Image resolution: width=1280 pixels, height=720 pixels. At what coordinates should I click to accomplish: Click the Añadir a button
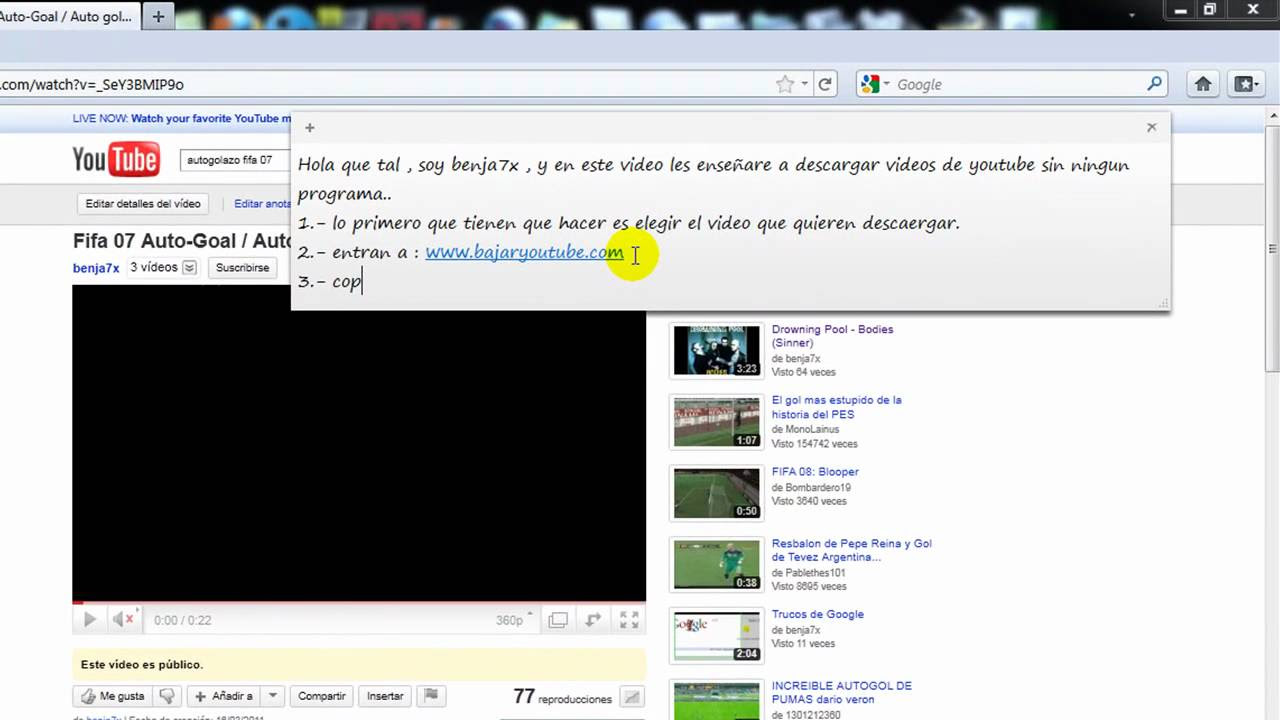(224, 696)
